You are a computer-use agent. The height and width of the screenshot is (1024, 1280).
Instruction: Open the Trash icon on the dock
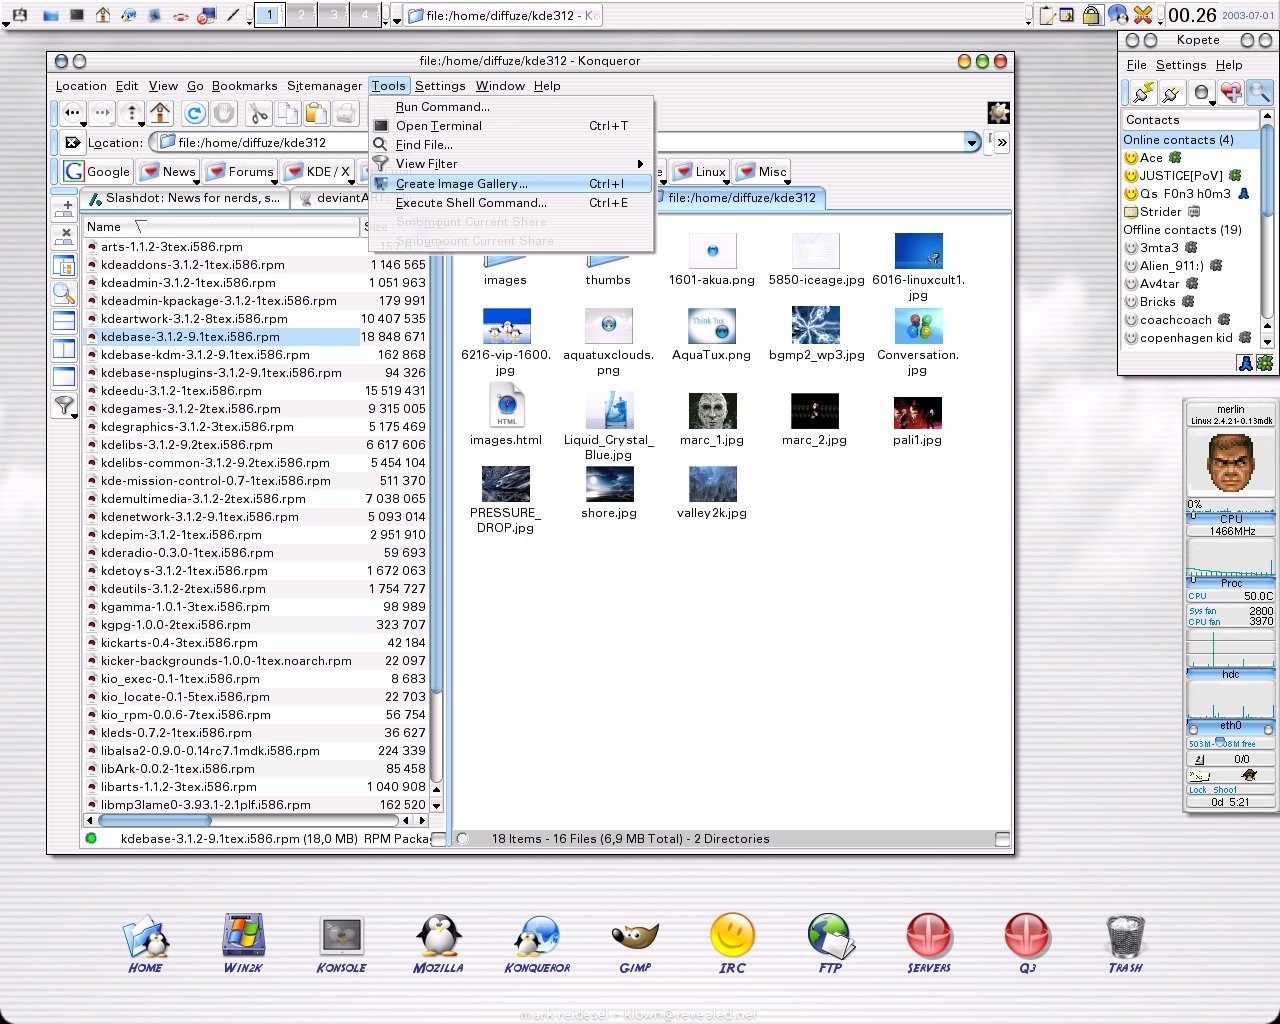(x=1125, y=944)
